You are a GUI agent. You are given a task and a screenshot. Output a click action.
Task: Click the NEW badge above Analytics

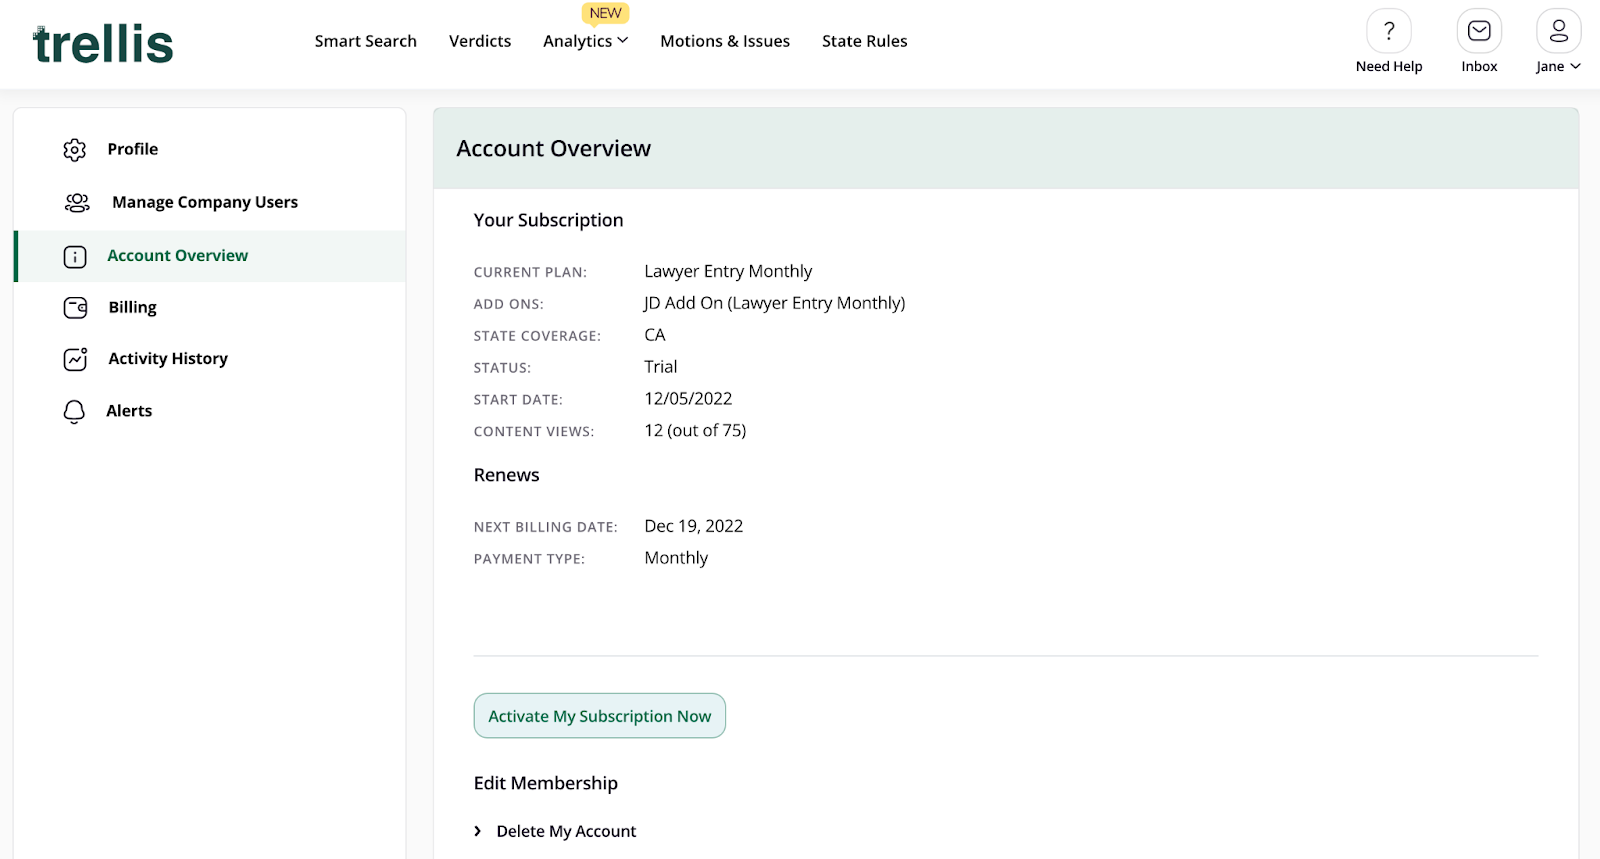click(605, 13)
